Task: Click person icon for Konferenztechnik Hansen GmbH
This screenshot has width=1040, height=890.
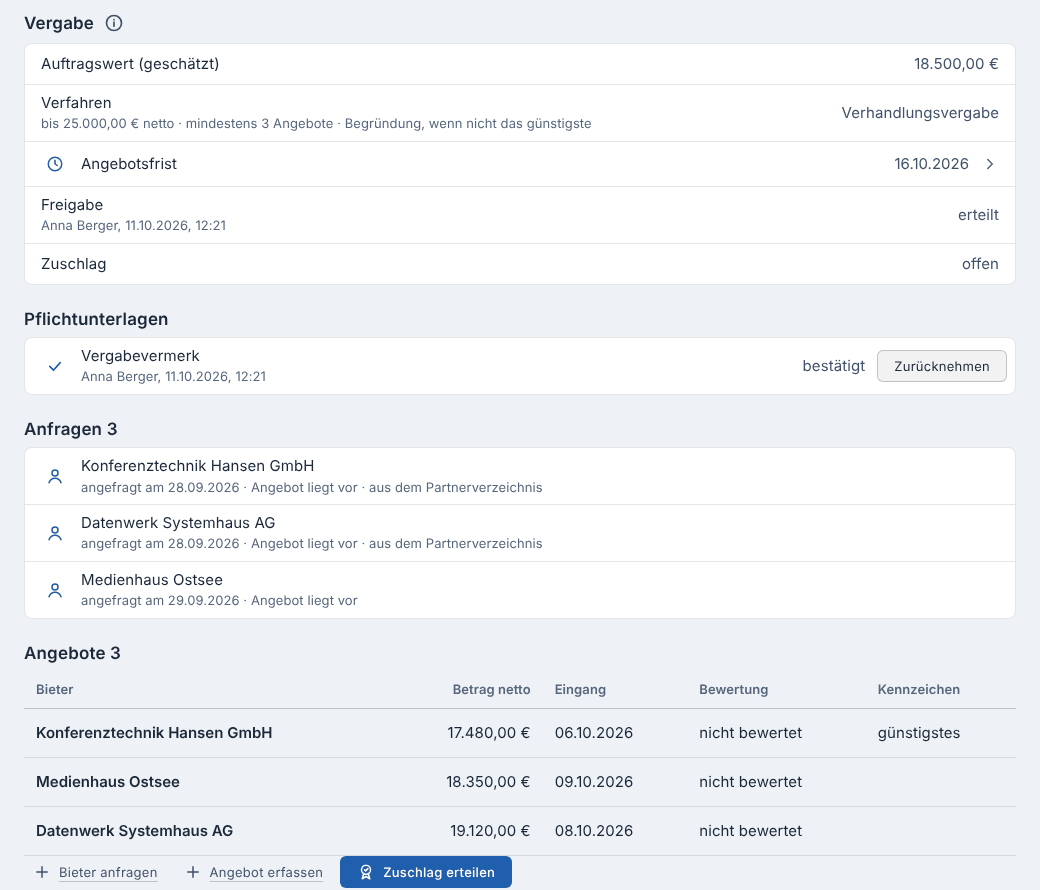Action: pyautogui.click(x=55, y=476)
